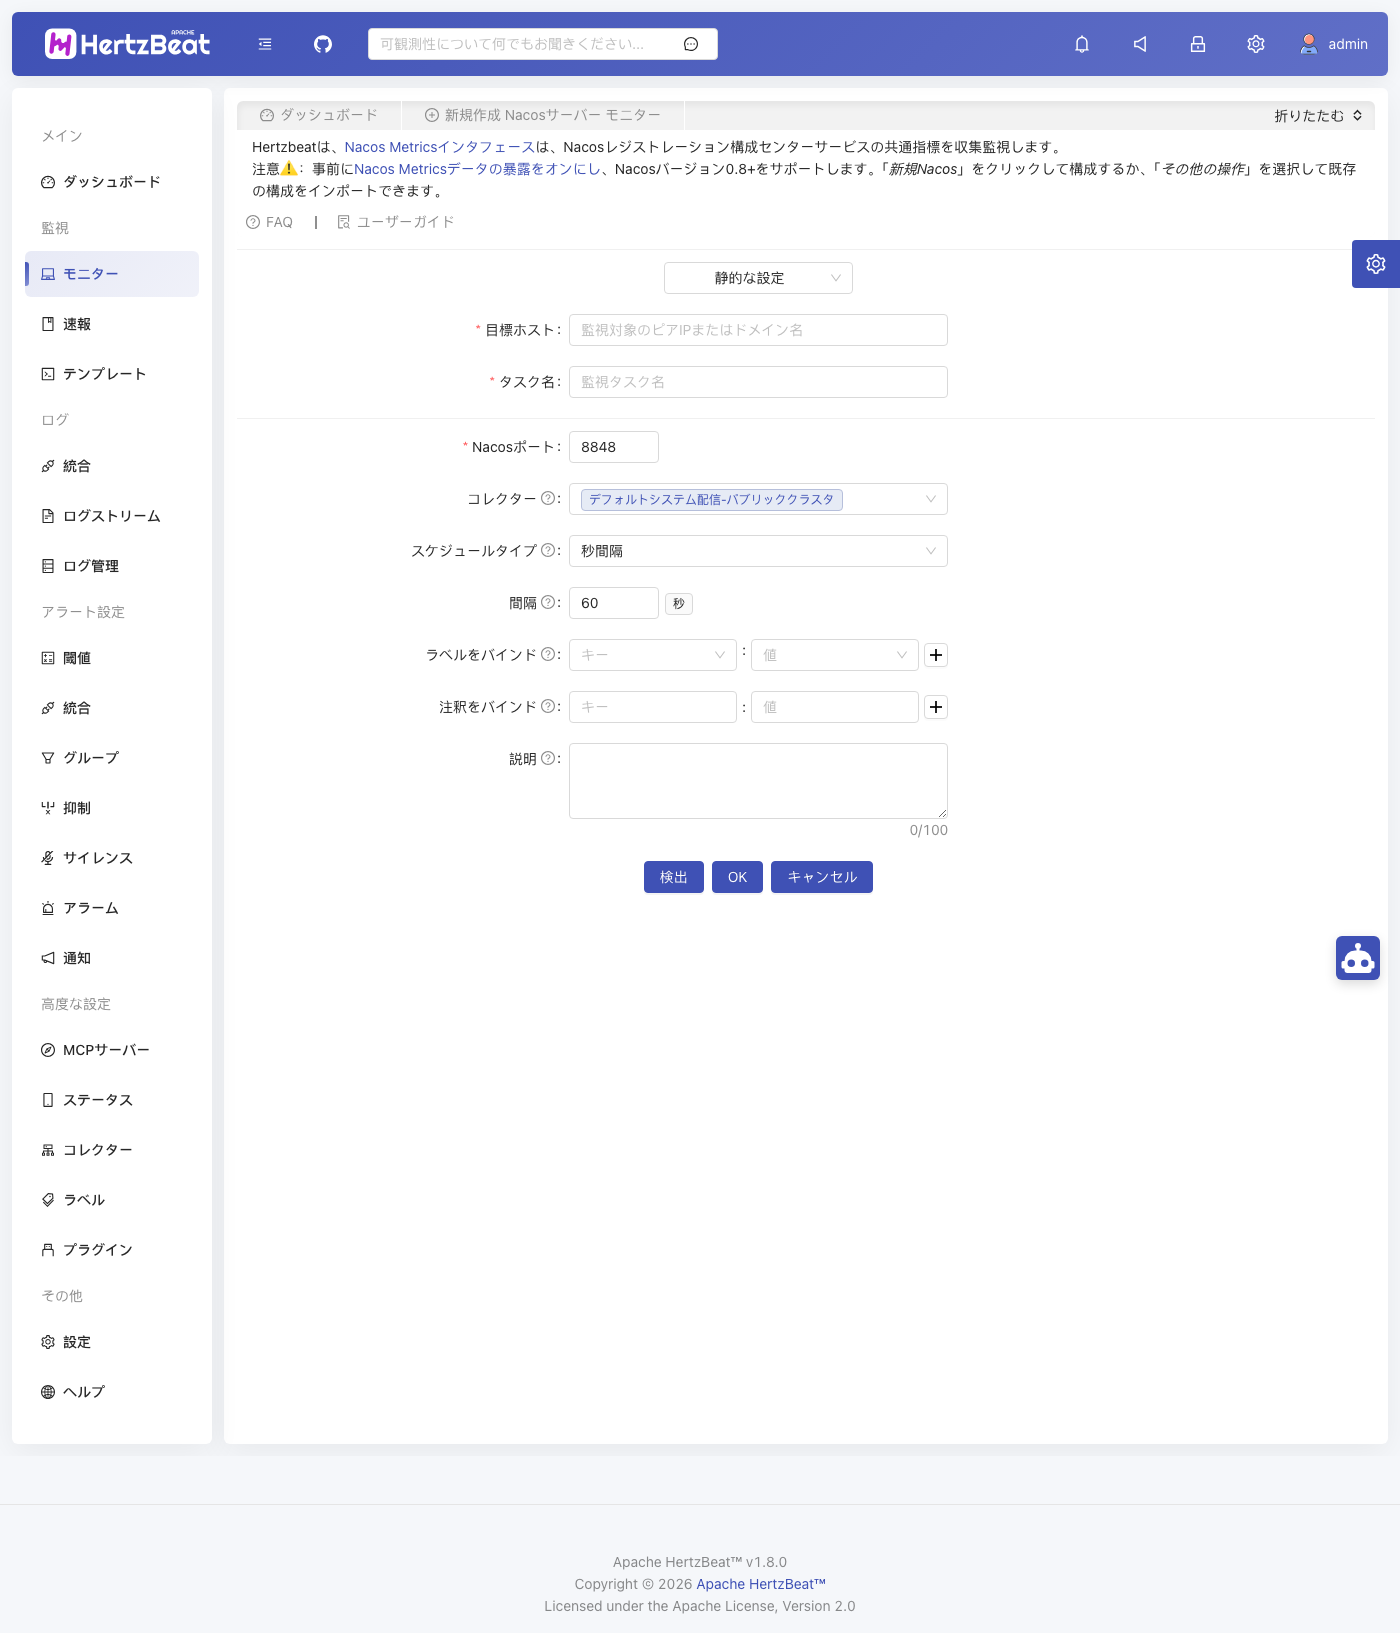Click the megaphone announcement icon in the header
1400x1633 pixels.
[1140, 44]
